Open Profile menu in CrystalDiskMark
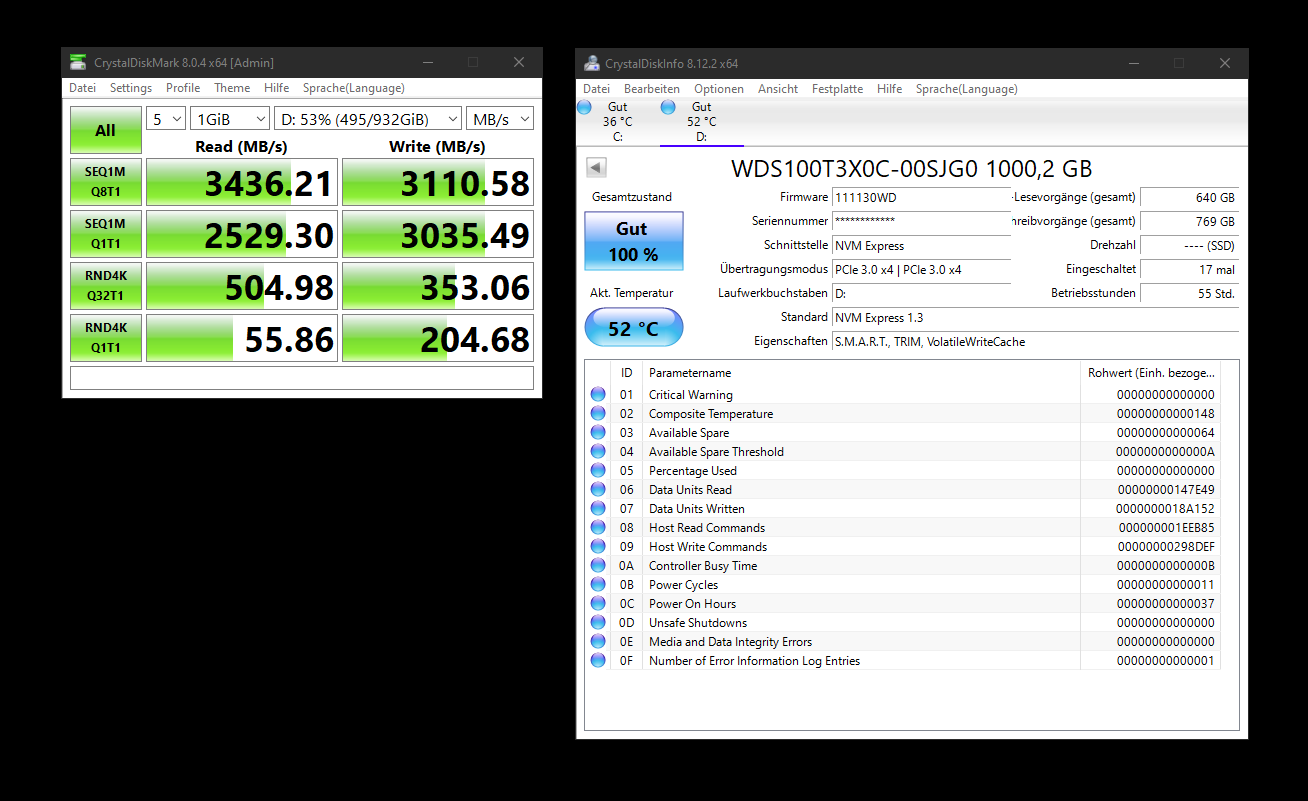Screen dimensions: 1308x801 click(x=183, y=88)
